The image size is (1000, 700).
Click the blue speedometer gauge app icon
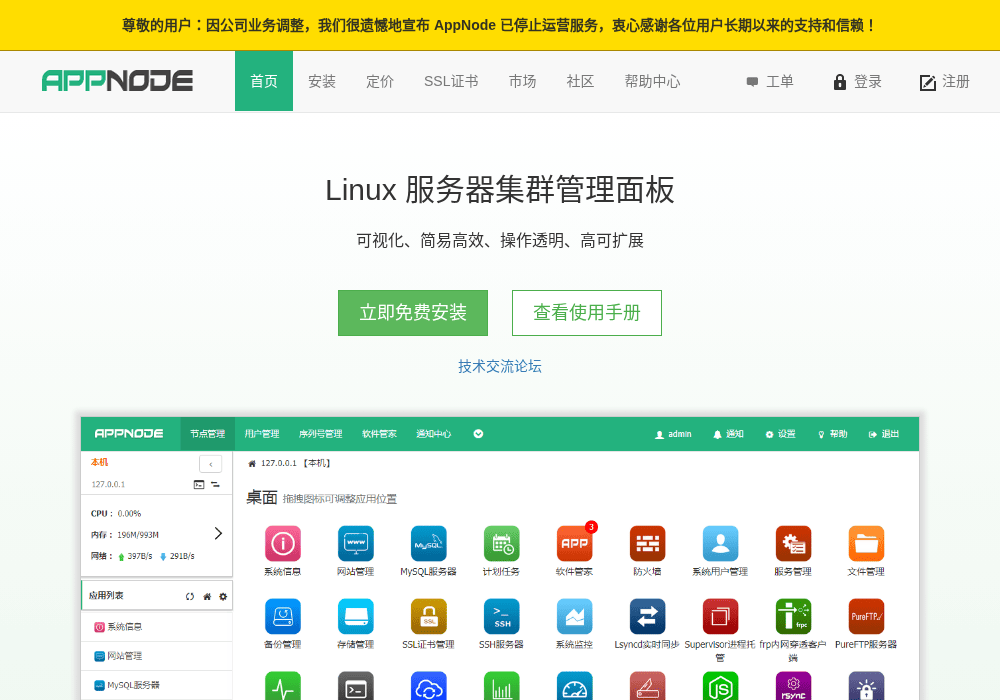pos(575,686)
